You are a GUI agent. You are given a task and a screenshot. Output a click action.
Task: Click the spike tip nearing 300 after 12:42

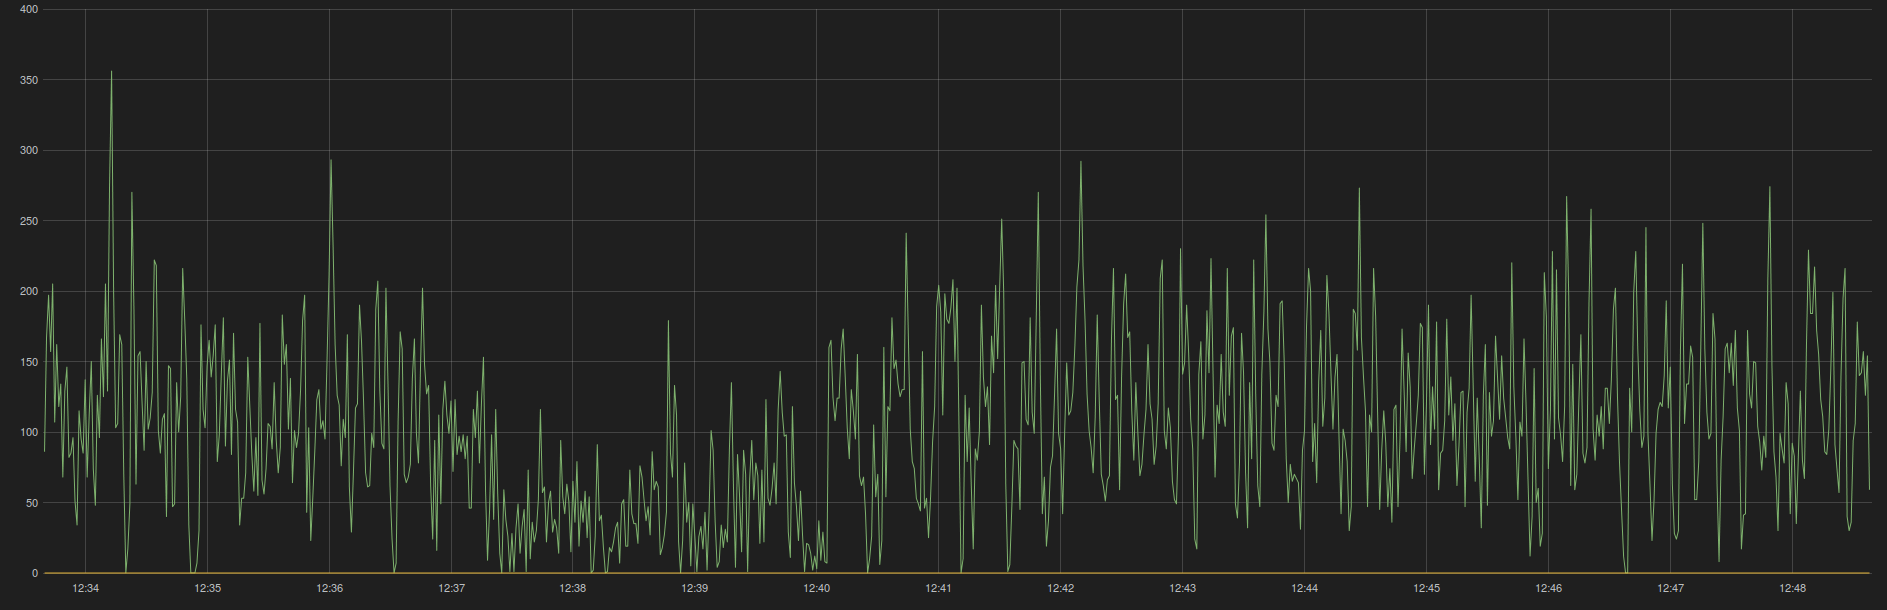tap(1081, 162)
